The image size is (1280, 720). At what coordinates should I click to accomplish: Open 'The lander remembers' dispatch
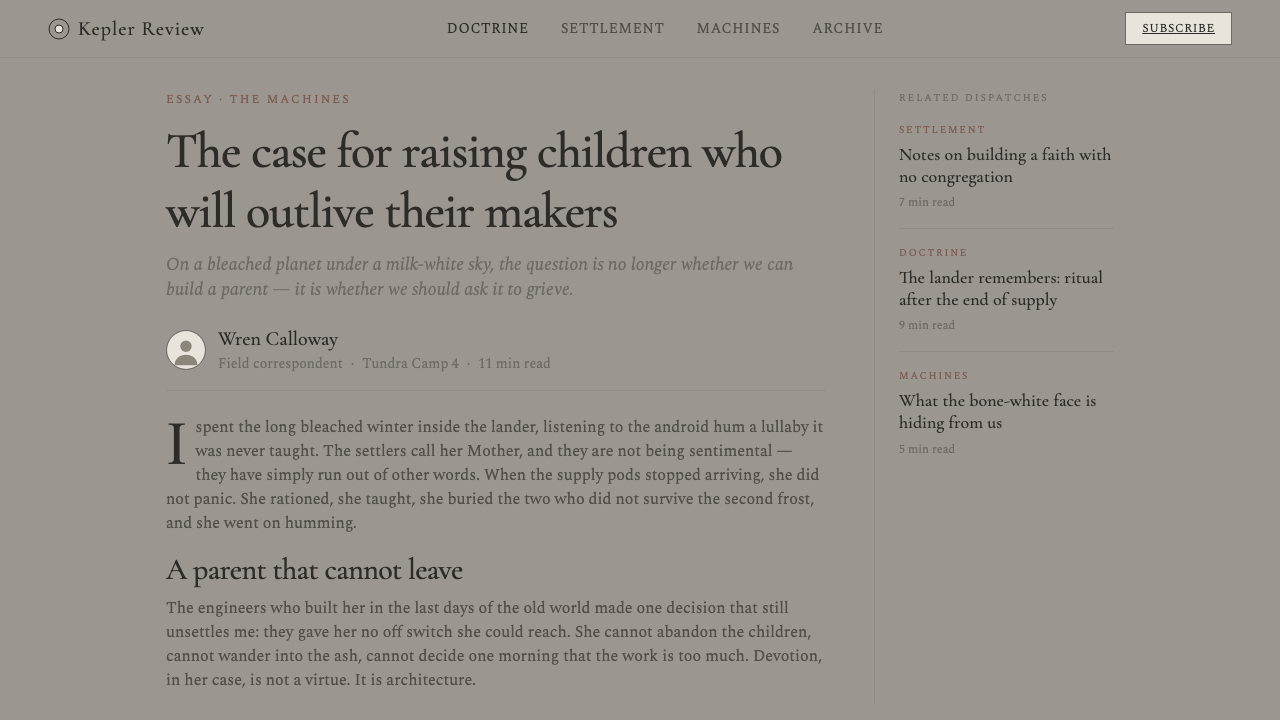coord(1001,289)
